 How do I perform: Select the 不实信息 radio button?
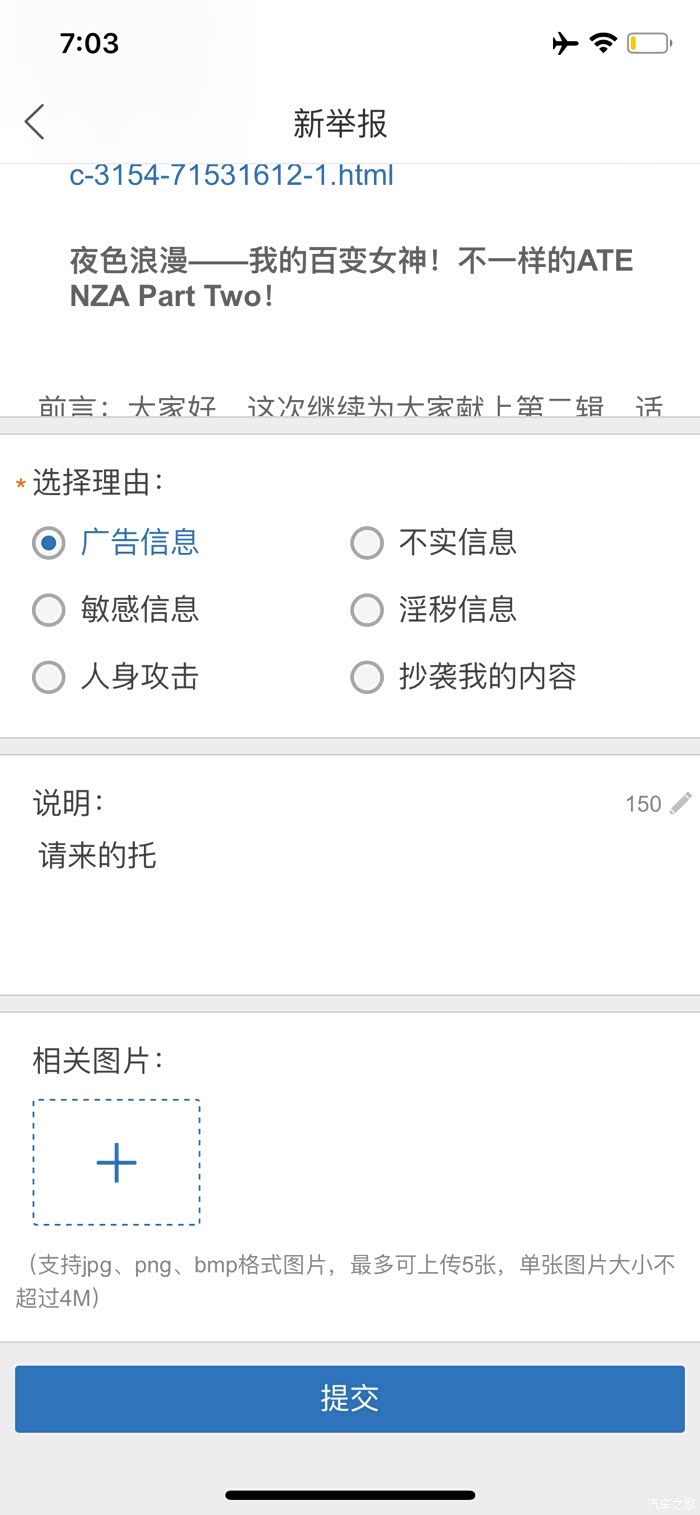pos(367,543)
